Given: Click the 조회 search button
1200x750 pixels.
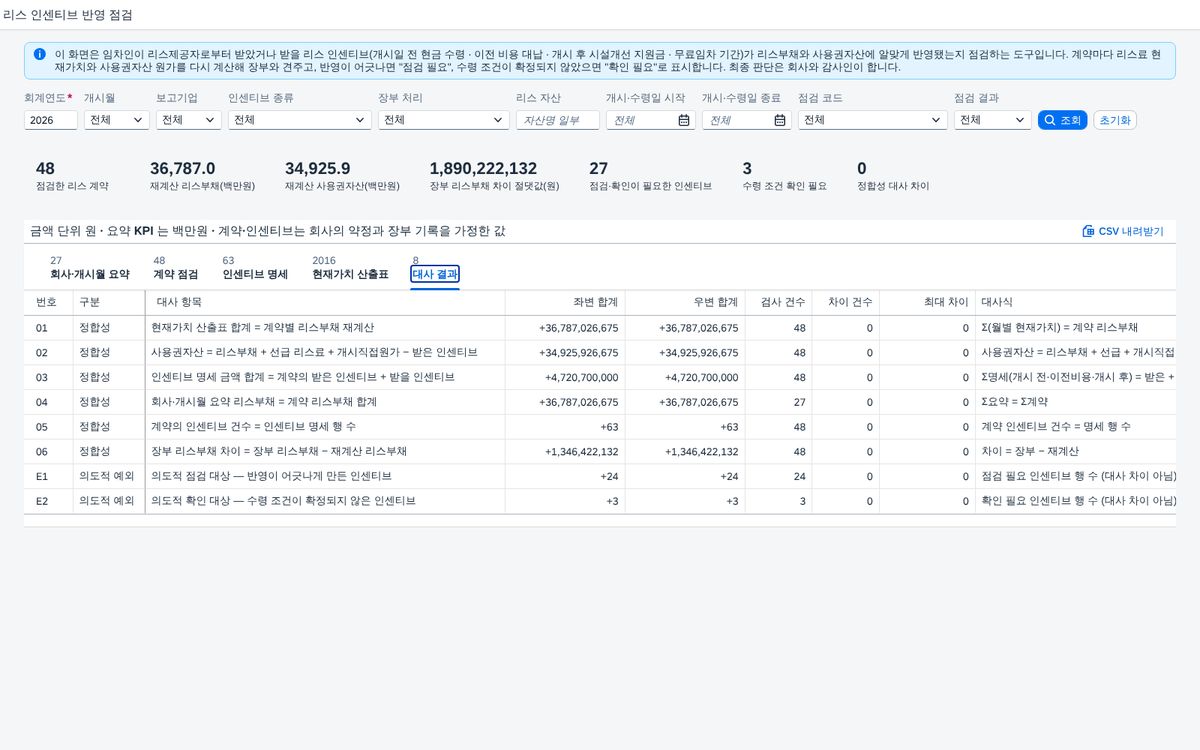Looking at the screenshot, I should [1062, 120].
